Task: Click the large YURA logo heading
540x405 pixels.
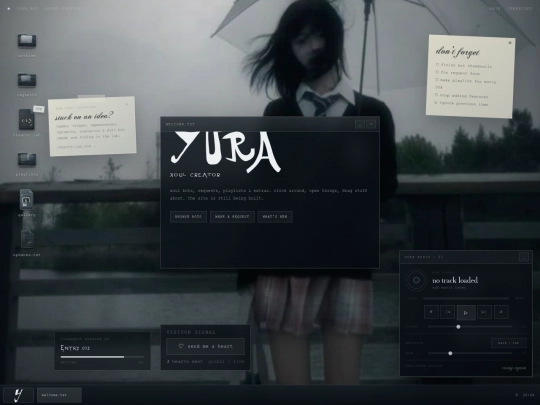Action: tap(226, 152)
